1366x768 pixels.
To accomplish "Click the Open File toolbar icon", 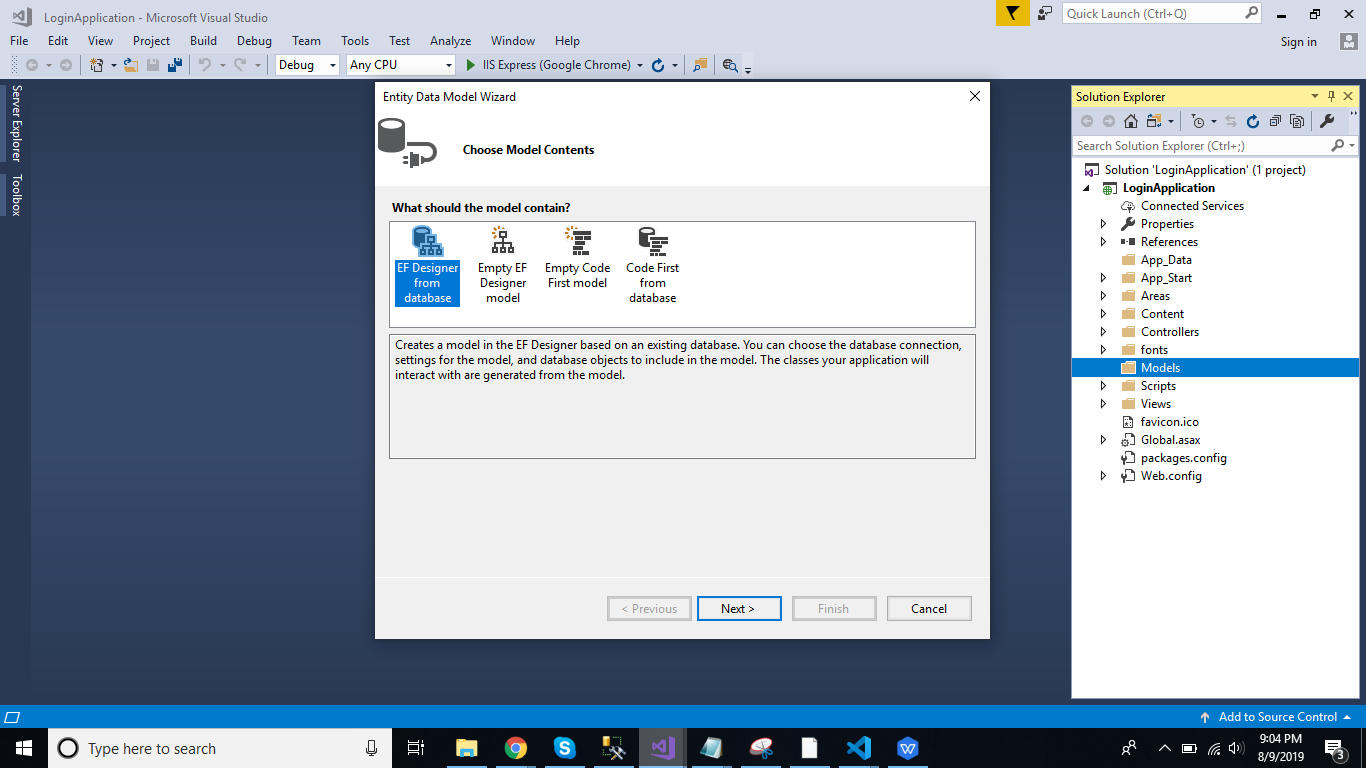I will click(130, 65).
